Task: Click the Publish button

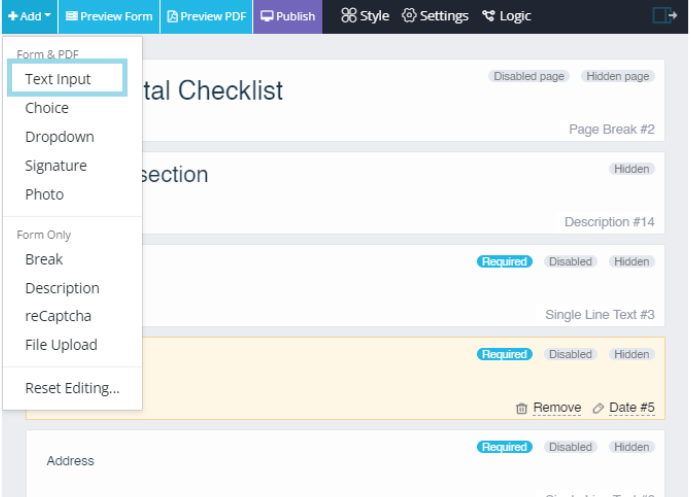Action: coord(288,16)
